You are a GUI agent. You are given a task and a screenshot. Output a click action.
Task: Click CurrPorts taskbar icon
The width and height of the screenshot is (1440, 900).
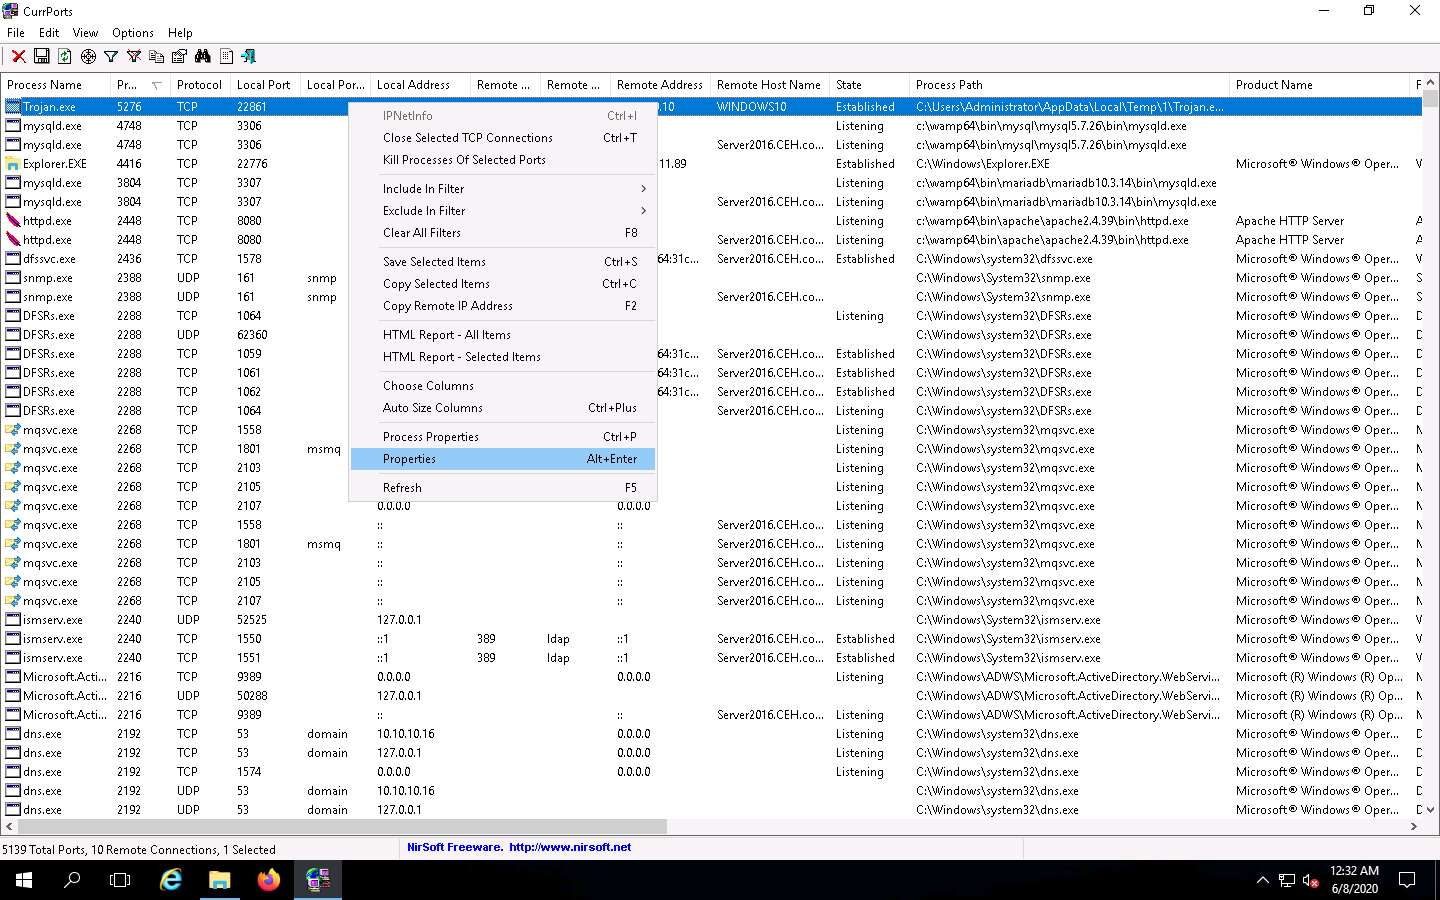(318, 880)
